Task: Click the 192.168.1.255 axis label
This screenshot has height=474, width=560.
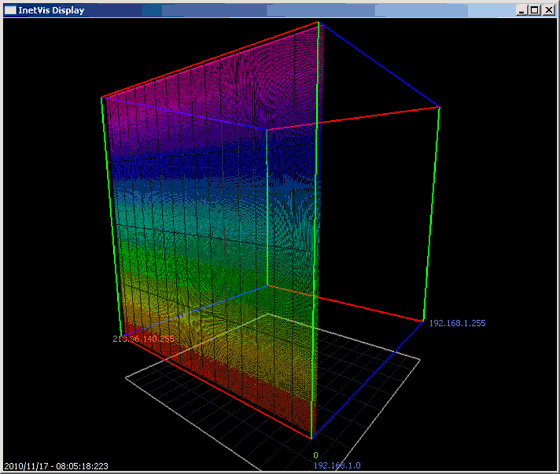Action: 457,323
